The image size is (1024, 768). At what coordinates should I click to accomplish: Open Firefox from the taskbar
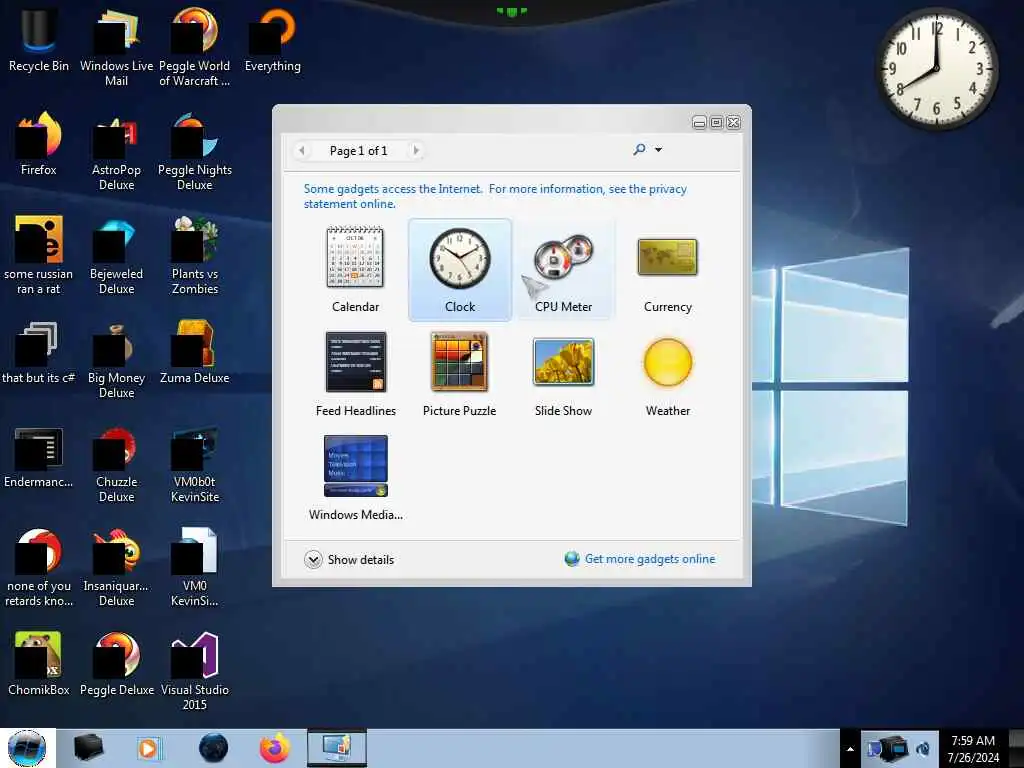click(x=274, y=748)
